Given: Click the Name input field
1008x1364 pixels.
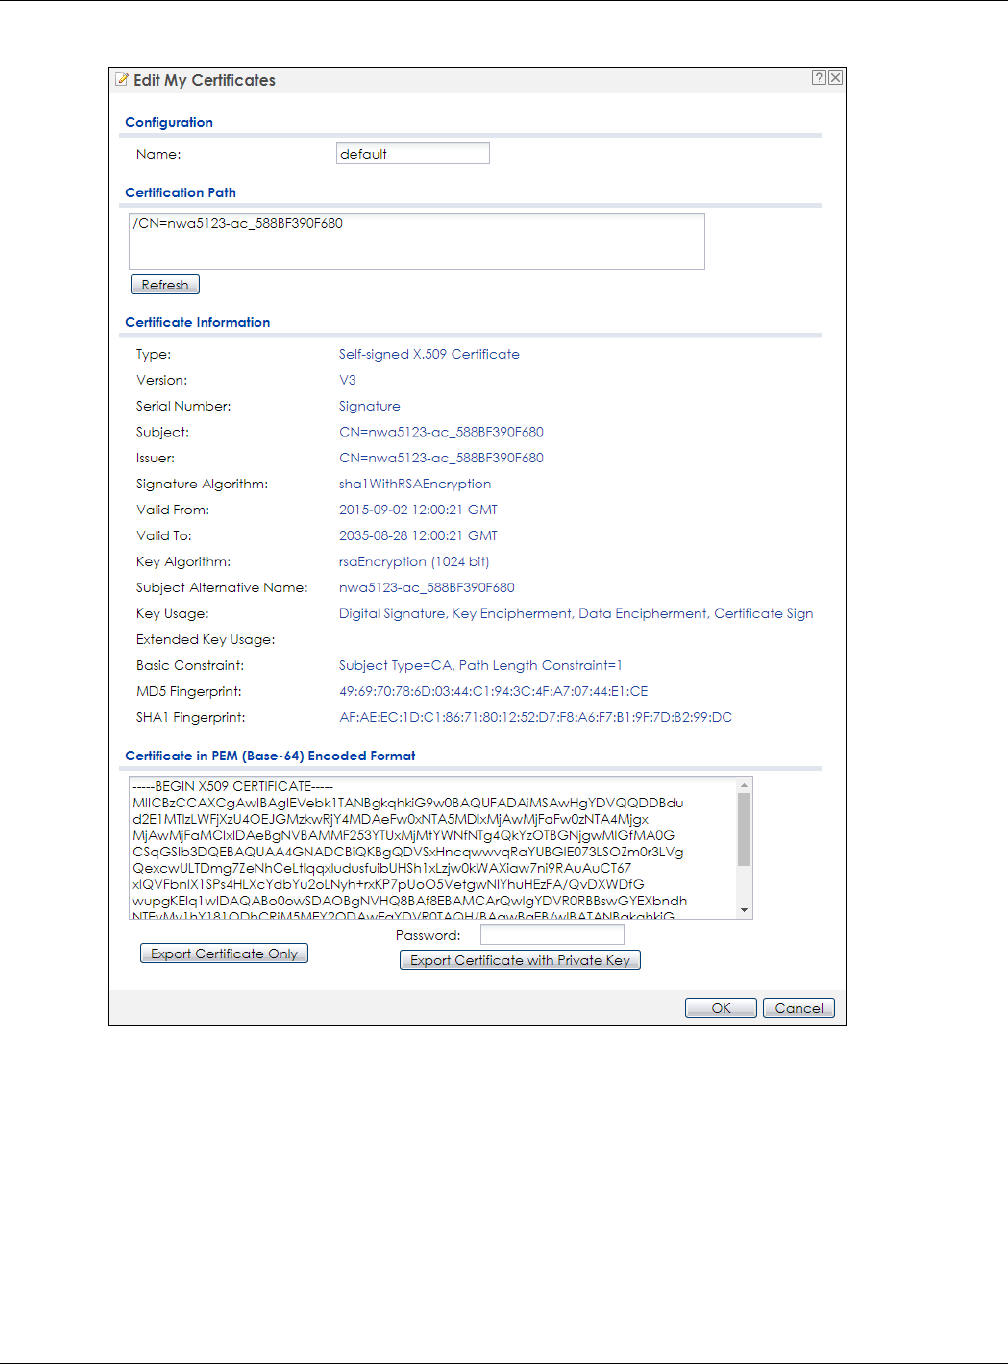Looking at the screenshot, I should pyautogui.click(x=413, y=153).
